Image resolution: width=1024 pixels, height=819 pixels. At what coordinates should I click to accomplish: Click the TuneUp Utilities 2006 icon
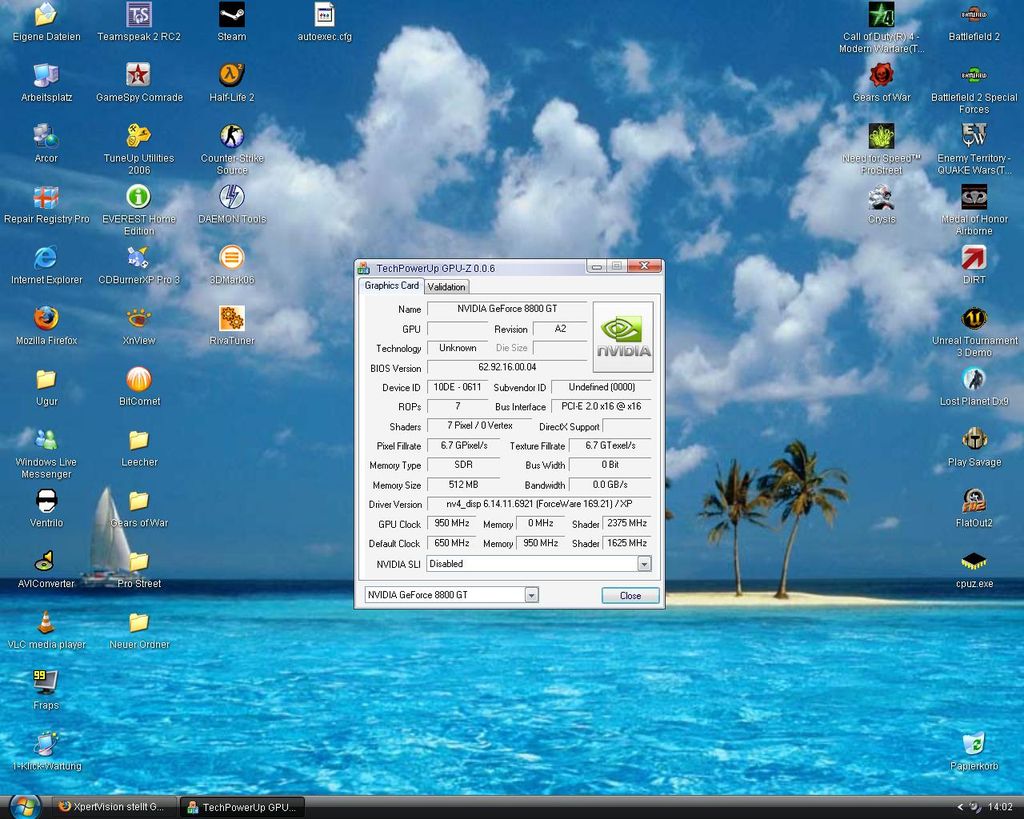tap(138, 136)
